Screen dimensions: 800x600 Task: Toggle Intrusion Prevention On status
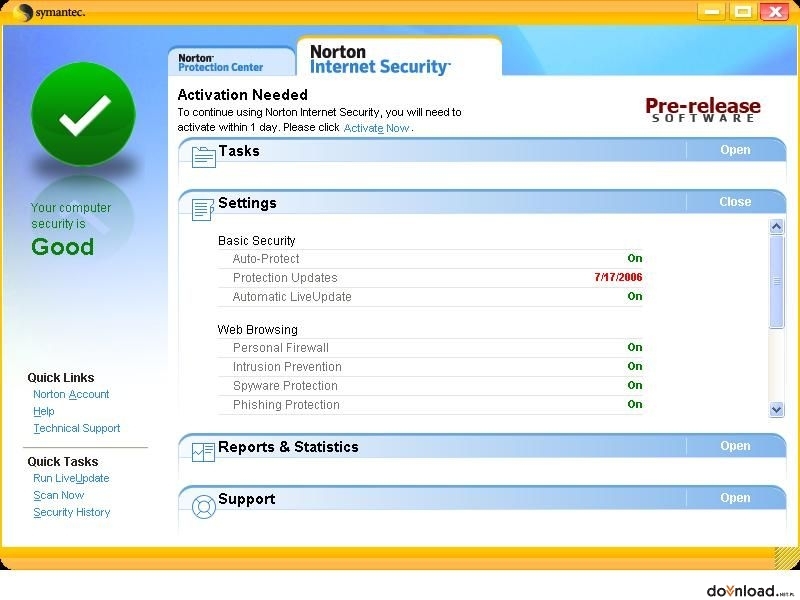pos(635,366)
